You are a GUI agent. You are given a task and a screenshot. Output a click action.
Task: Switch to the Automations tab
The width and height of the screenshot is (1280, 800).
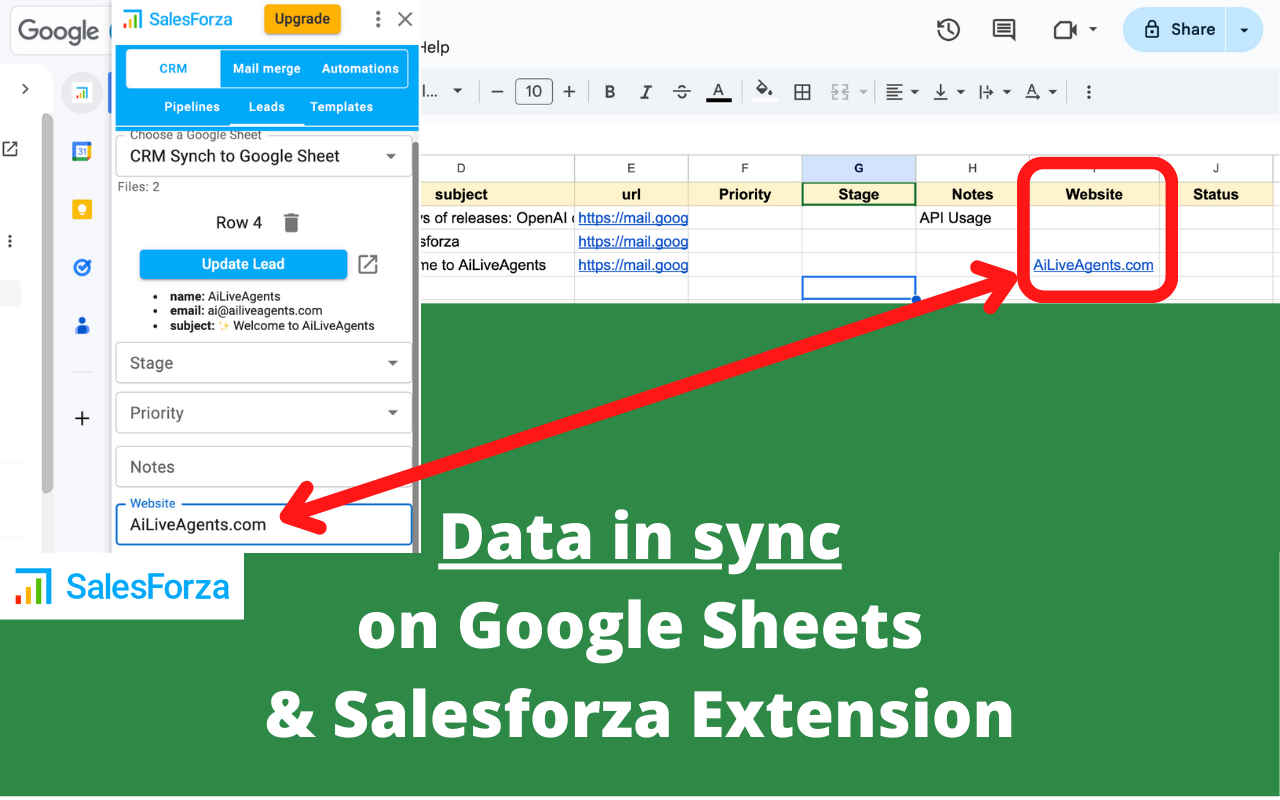pyautogui.click(x=360, y=69)
